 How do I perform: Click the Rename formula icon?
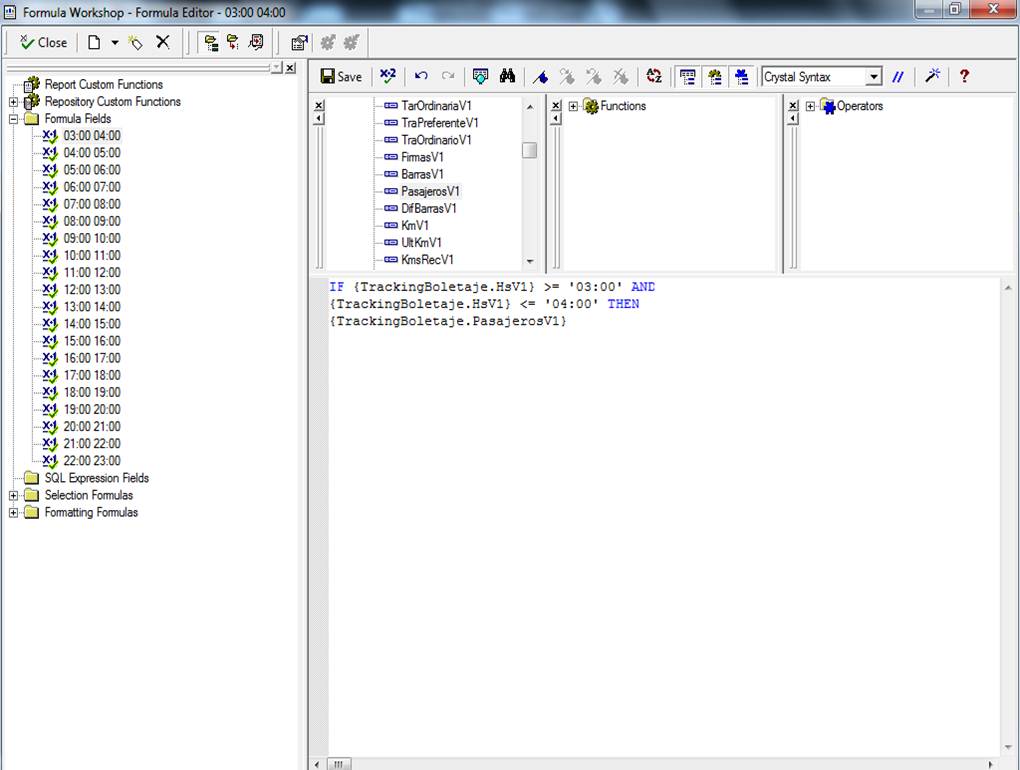coord(135,43)
